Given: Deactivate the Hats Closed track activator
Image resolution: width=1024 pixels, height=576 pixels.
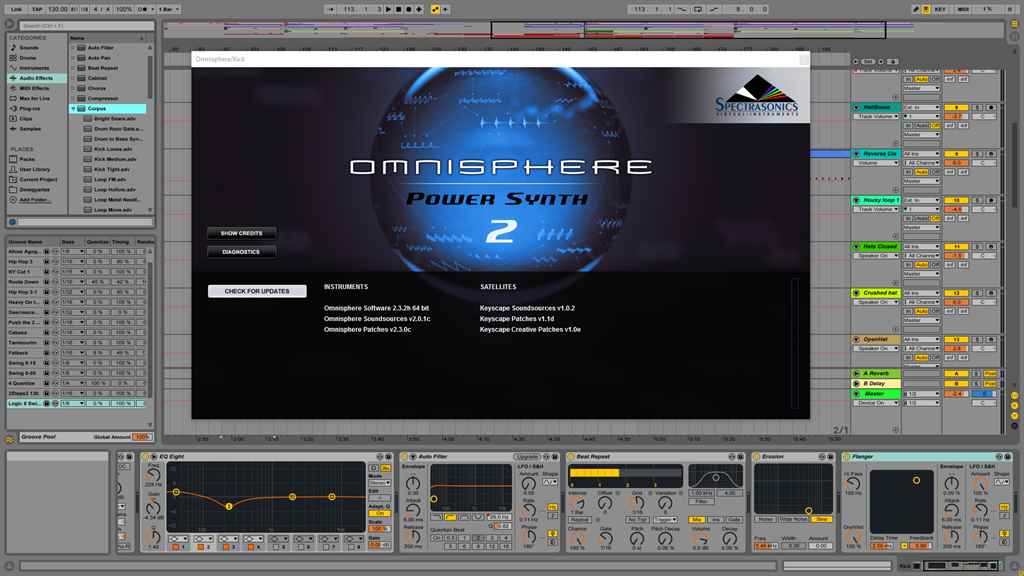Looking at the screenshot, I should [955, 247].
